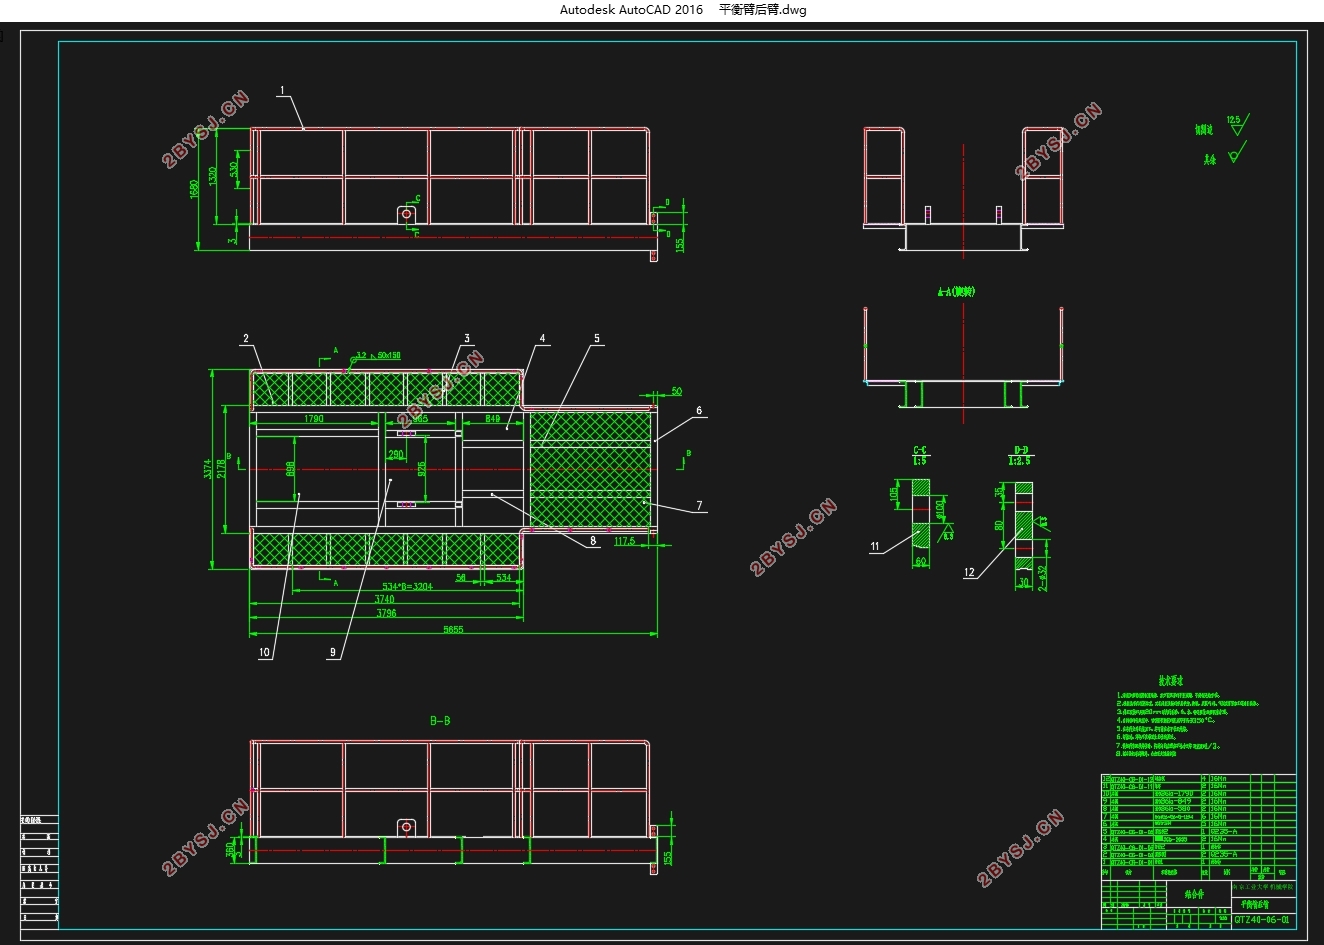Click the callout number 12 label

click(x=969, y=572)
